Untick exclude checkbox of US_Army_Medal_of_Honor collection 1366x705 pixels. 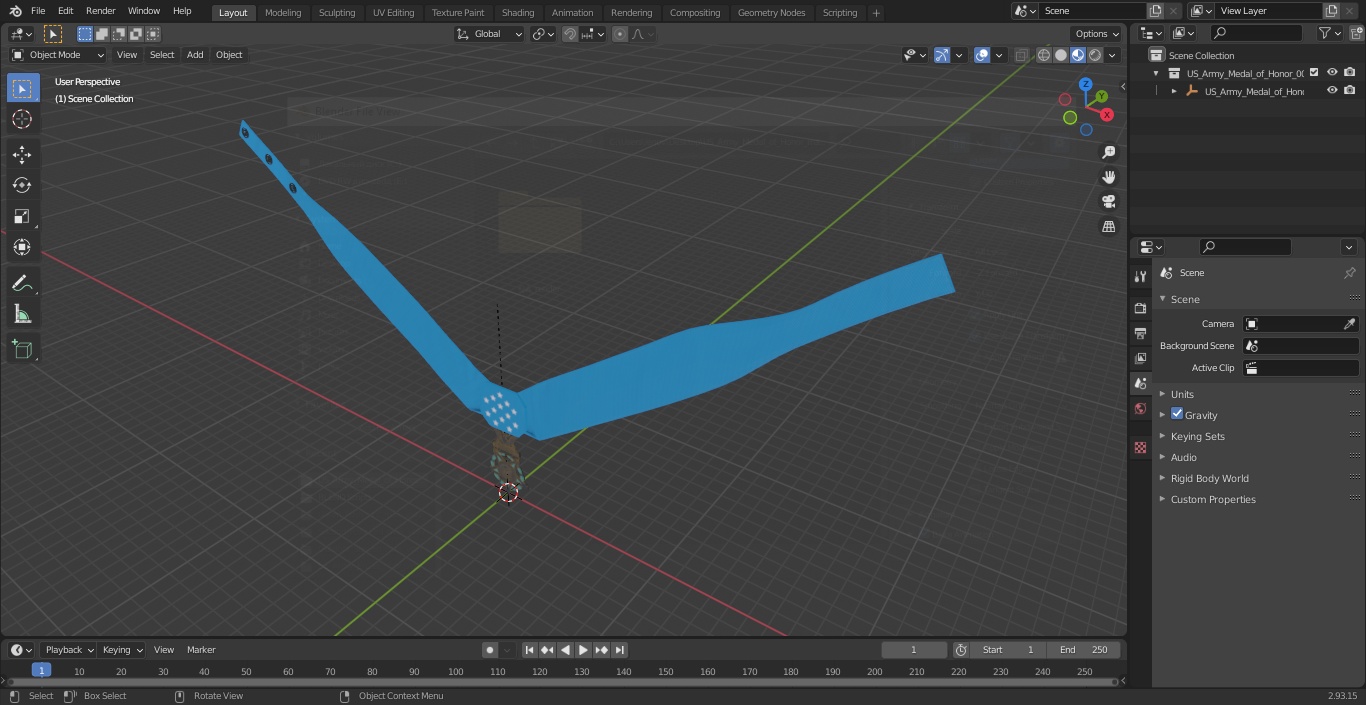click(1314, 72)
